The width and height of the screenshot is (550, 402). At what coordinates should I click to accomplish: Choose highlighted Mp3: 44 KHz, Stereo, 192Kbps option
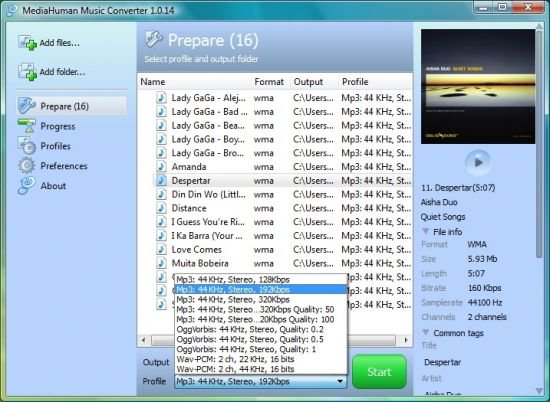click(x=261, y=289)
